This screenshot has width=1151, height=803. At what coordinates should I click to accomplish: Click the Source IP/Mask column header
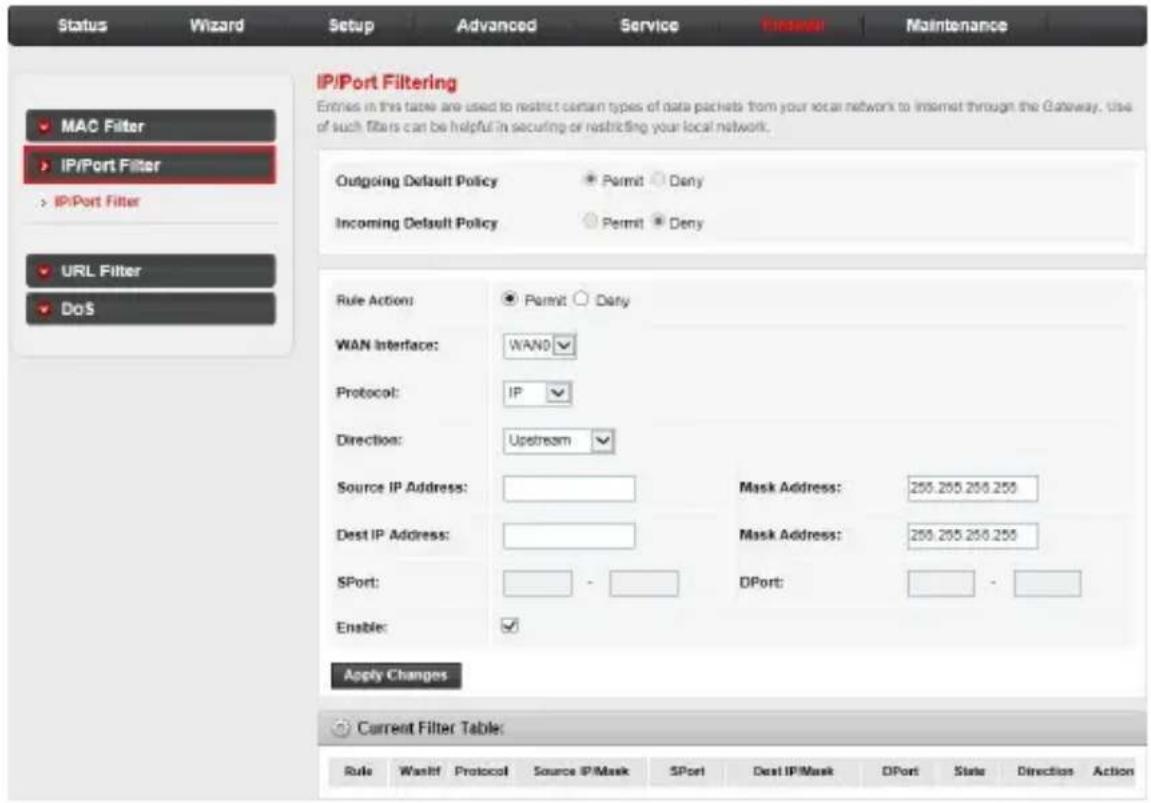tap(581, 771)
